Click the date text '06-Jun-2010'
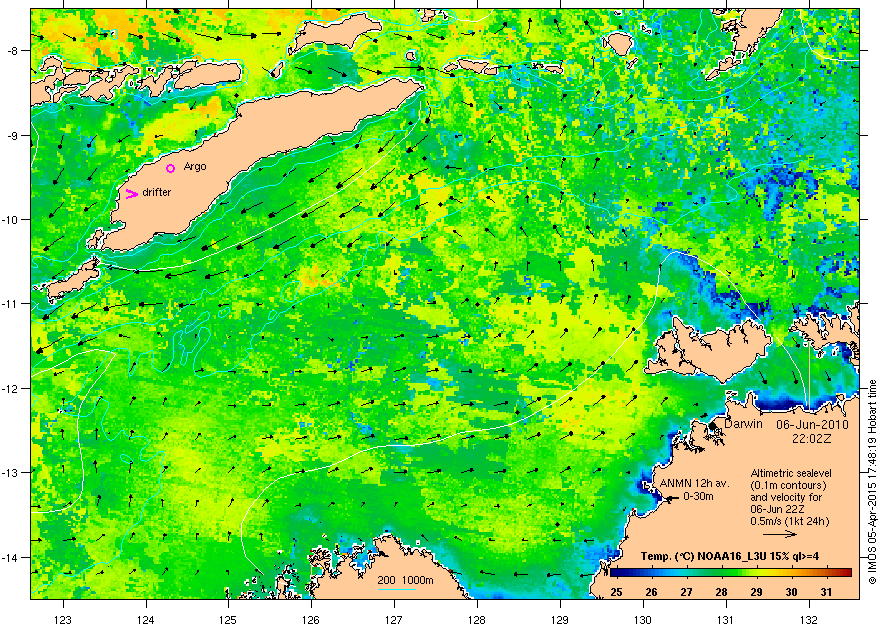The image size is (880, 630). tap(812, 425)
